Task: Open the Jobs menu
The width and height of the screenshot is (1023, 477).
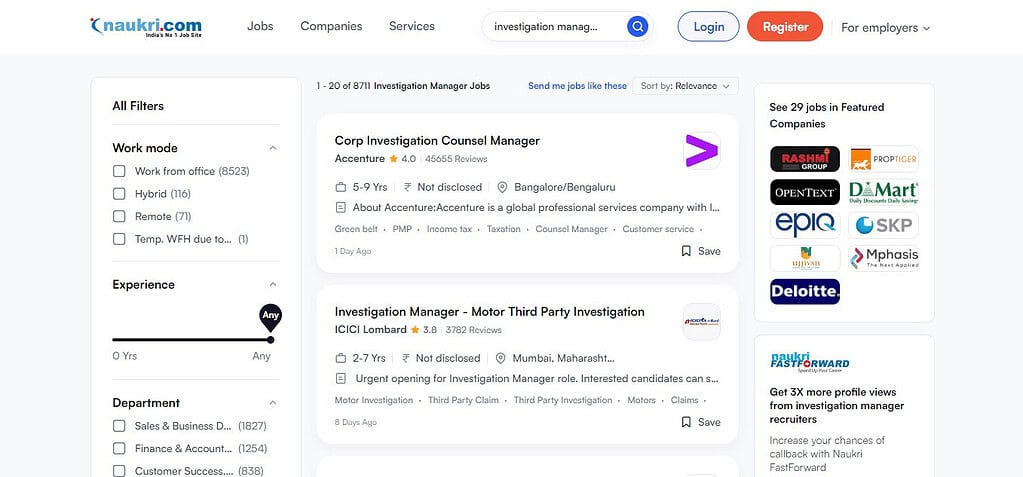Action: tap(260, 26)
